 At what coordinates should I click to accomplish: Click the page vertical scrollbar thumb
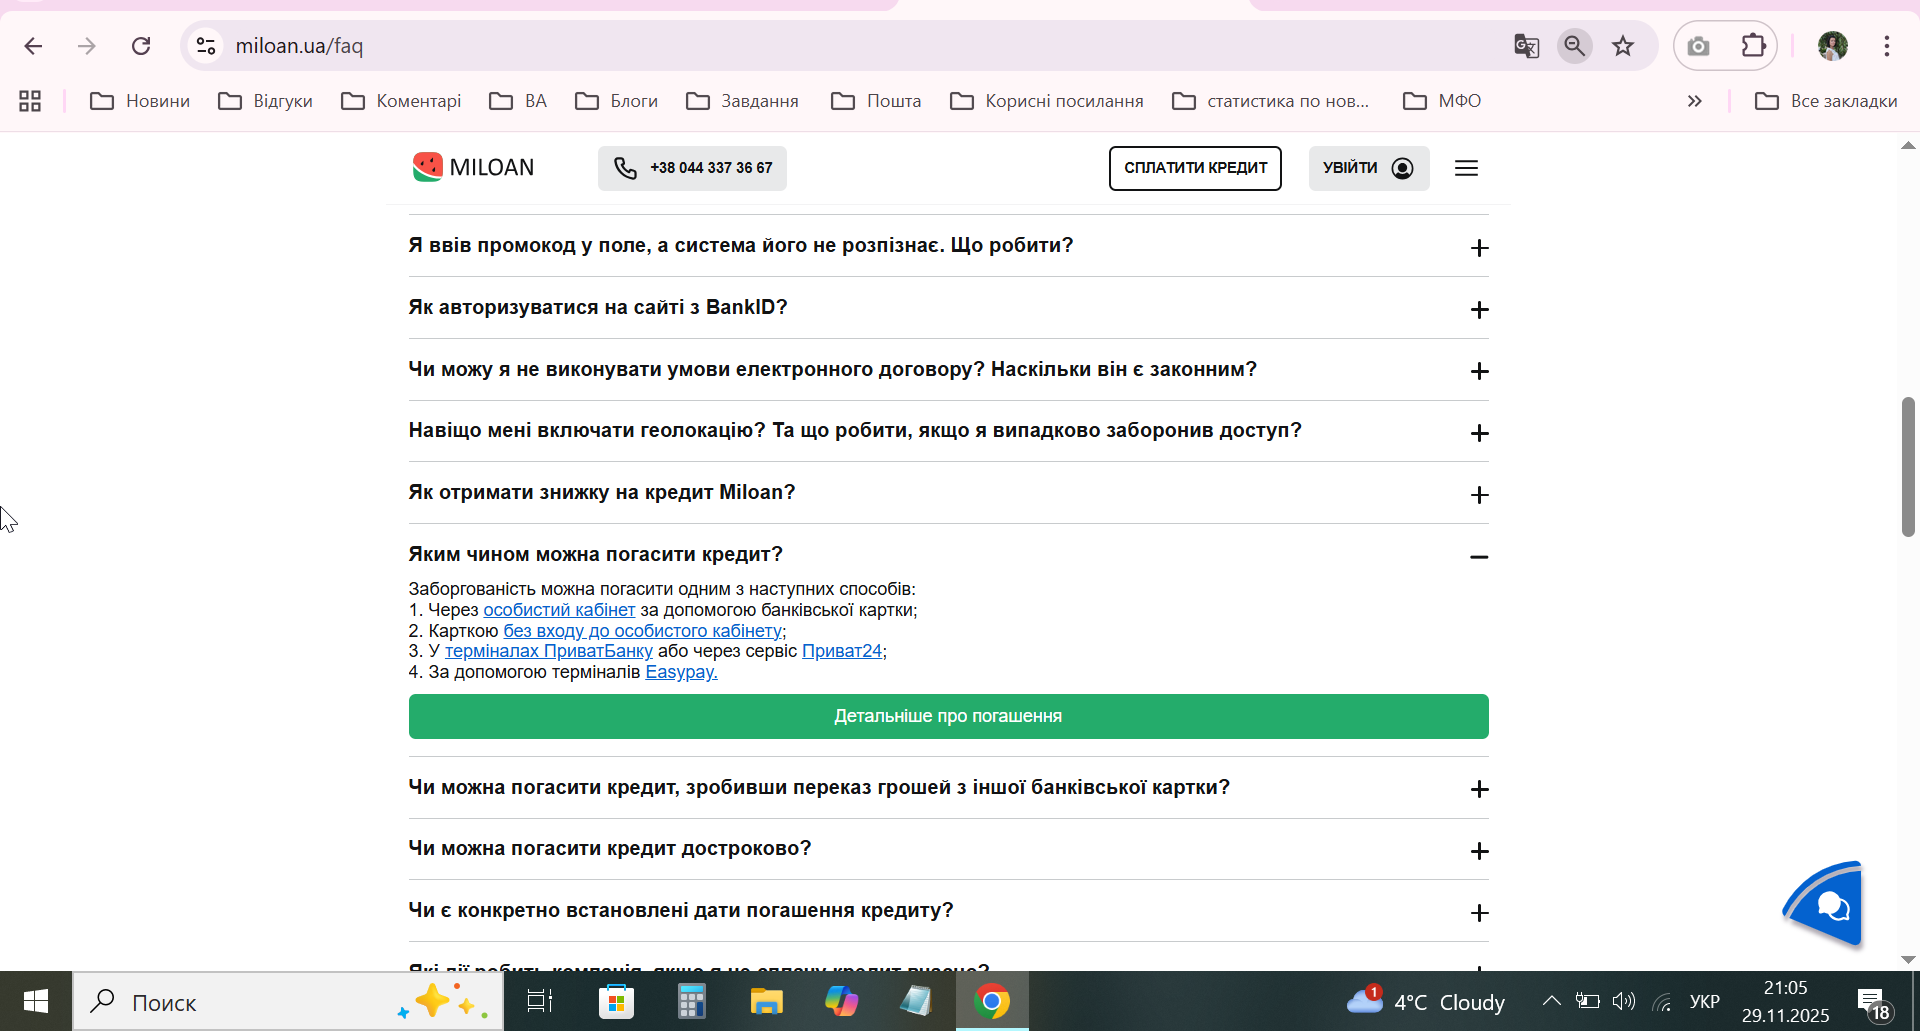tap(1908, 467)
